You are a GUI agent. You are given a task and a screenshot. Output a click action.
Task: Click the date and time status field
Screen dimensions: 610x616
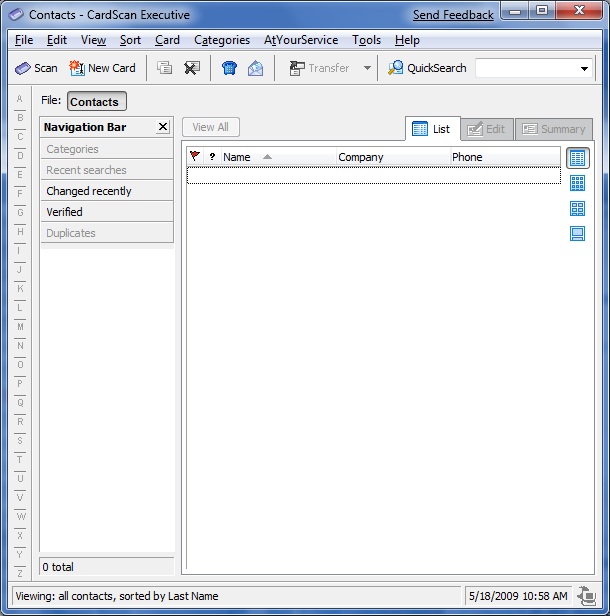[518, 596]
